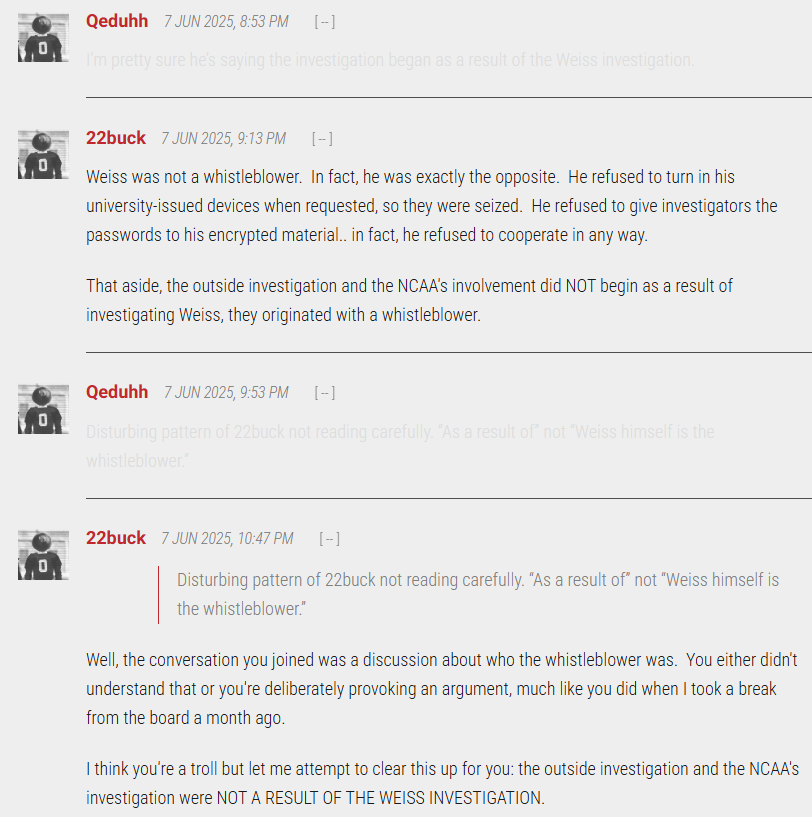Collapse the 10:47 PM 22buck comment
Screen dimensions: 812x817
pyautogui.click(x=329, y=539)
